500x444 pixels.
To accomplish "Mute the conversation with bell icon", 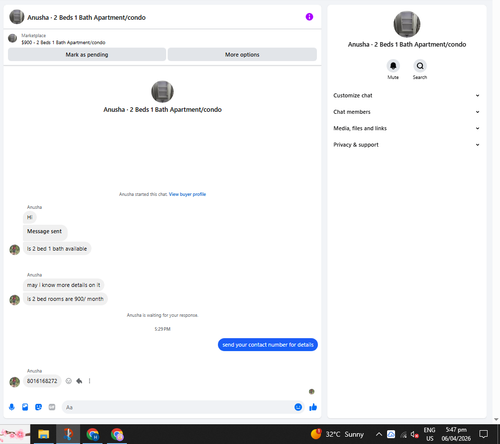I will click(393, 66).
